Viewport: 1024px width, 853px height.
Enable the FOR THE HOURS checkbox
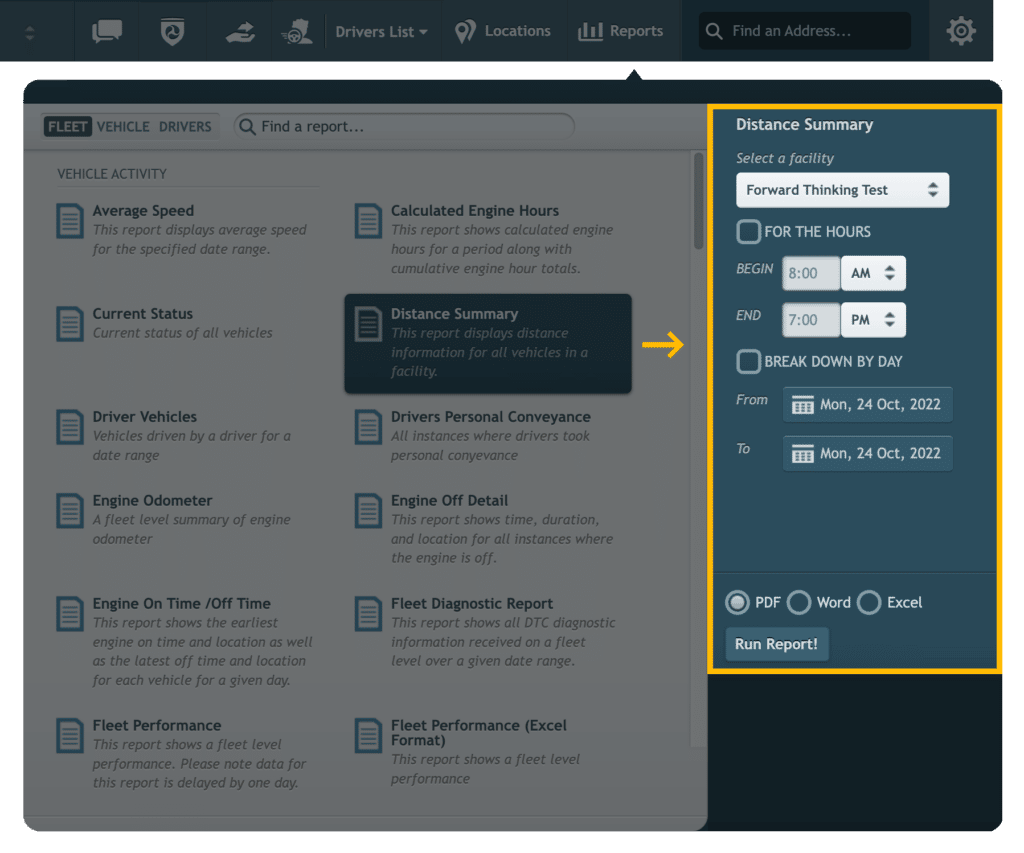[748, 231]
